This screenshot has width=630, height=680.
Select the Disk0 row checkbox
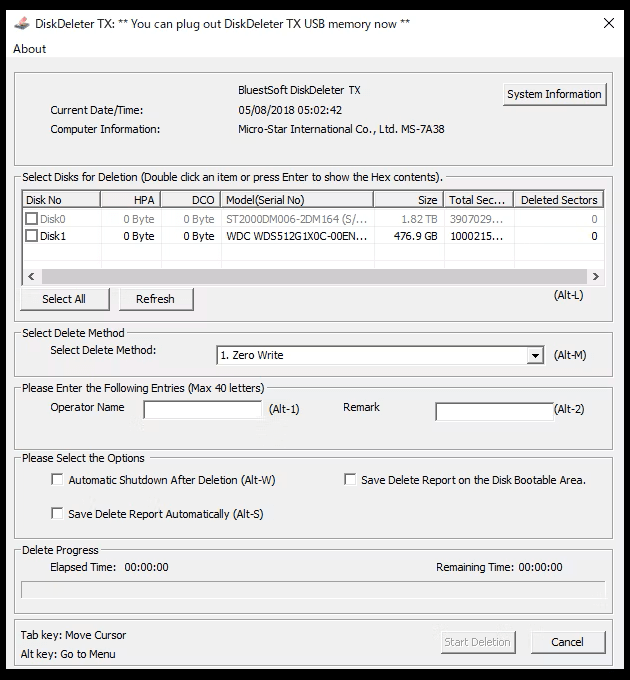[x=32, y=218]
